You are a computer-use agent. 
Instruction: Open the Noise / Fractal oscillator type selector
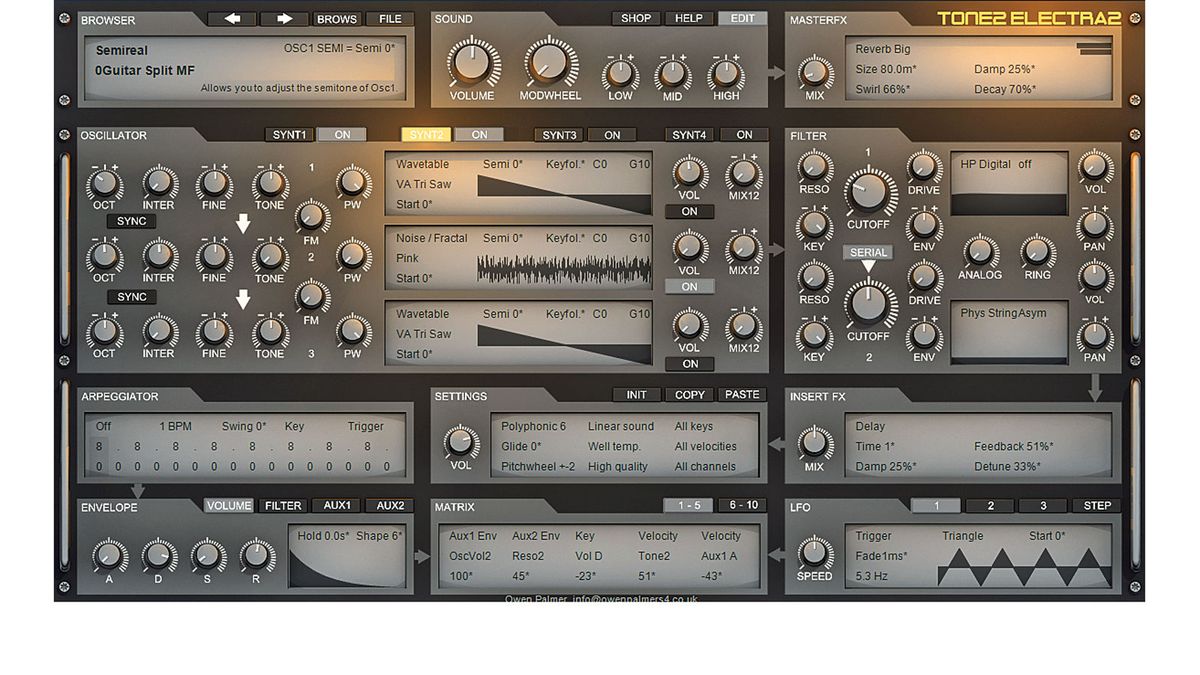[x=432, y=238]
